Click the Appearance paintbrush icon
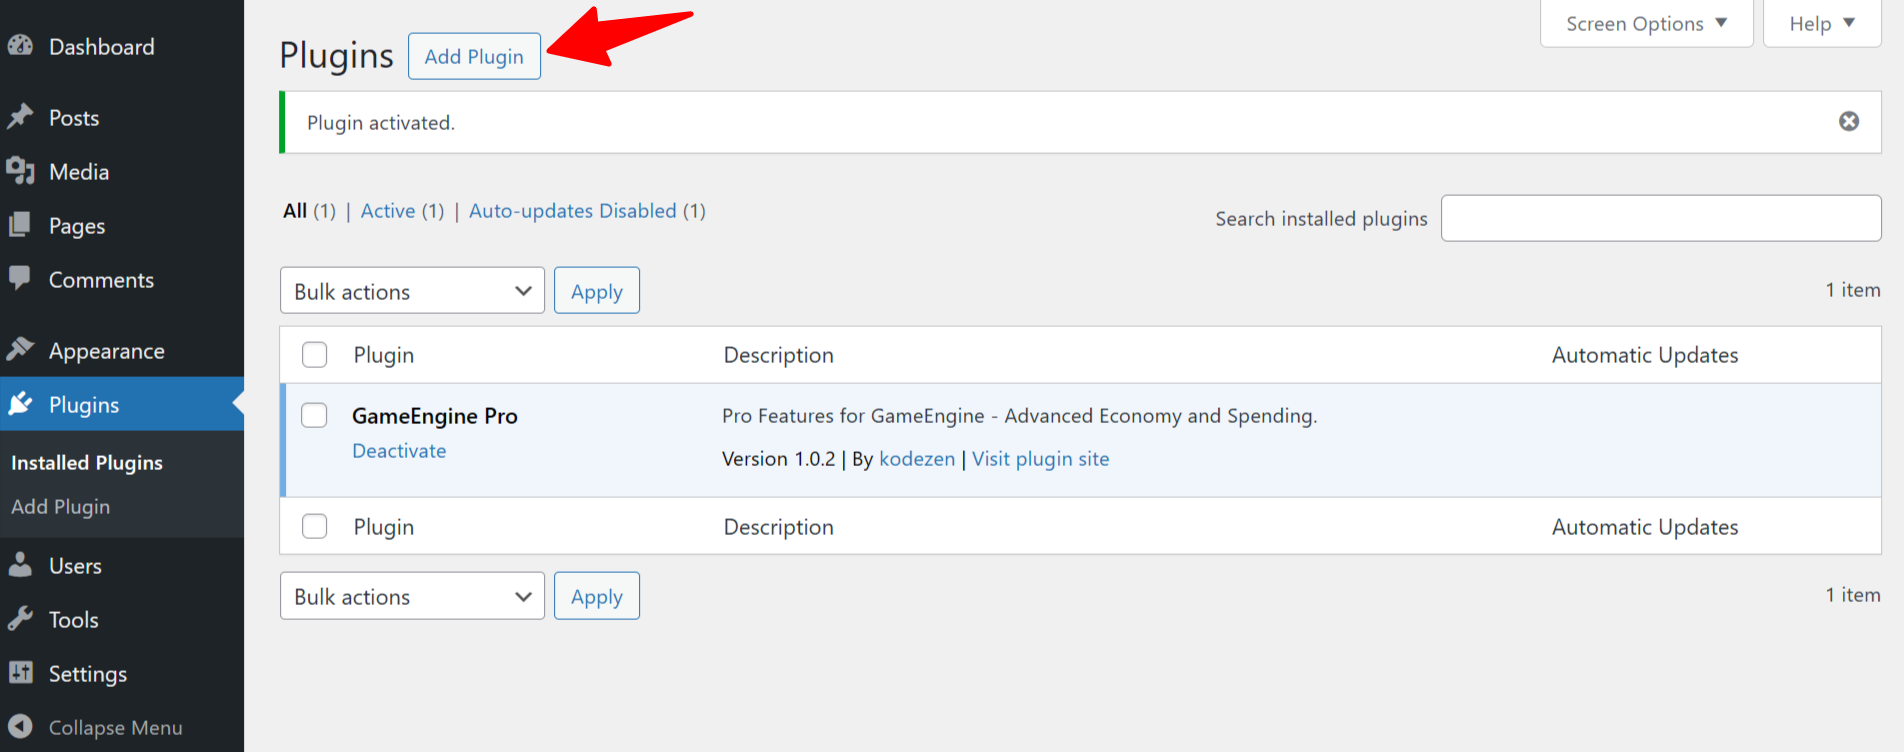This screenshot has width=1904, height=752. 20,350
